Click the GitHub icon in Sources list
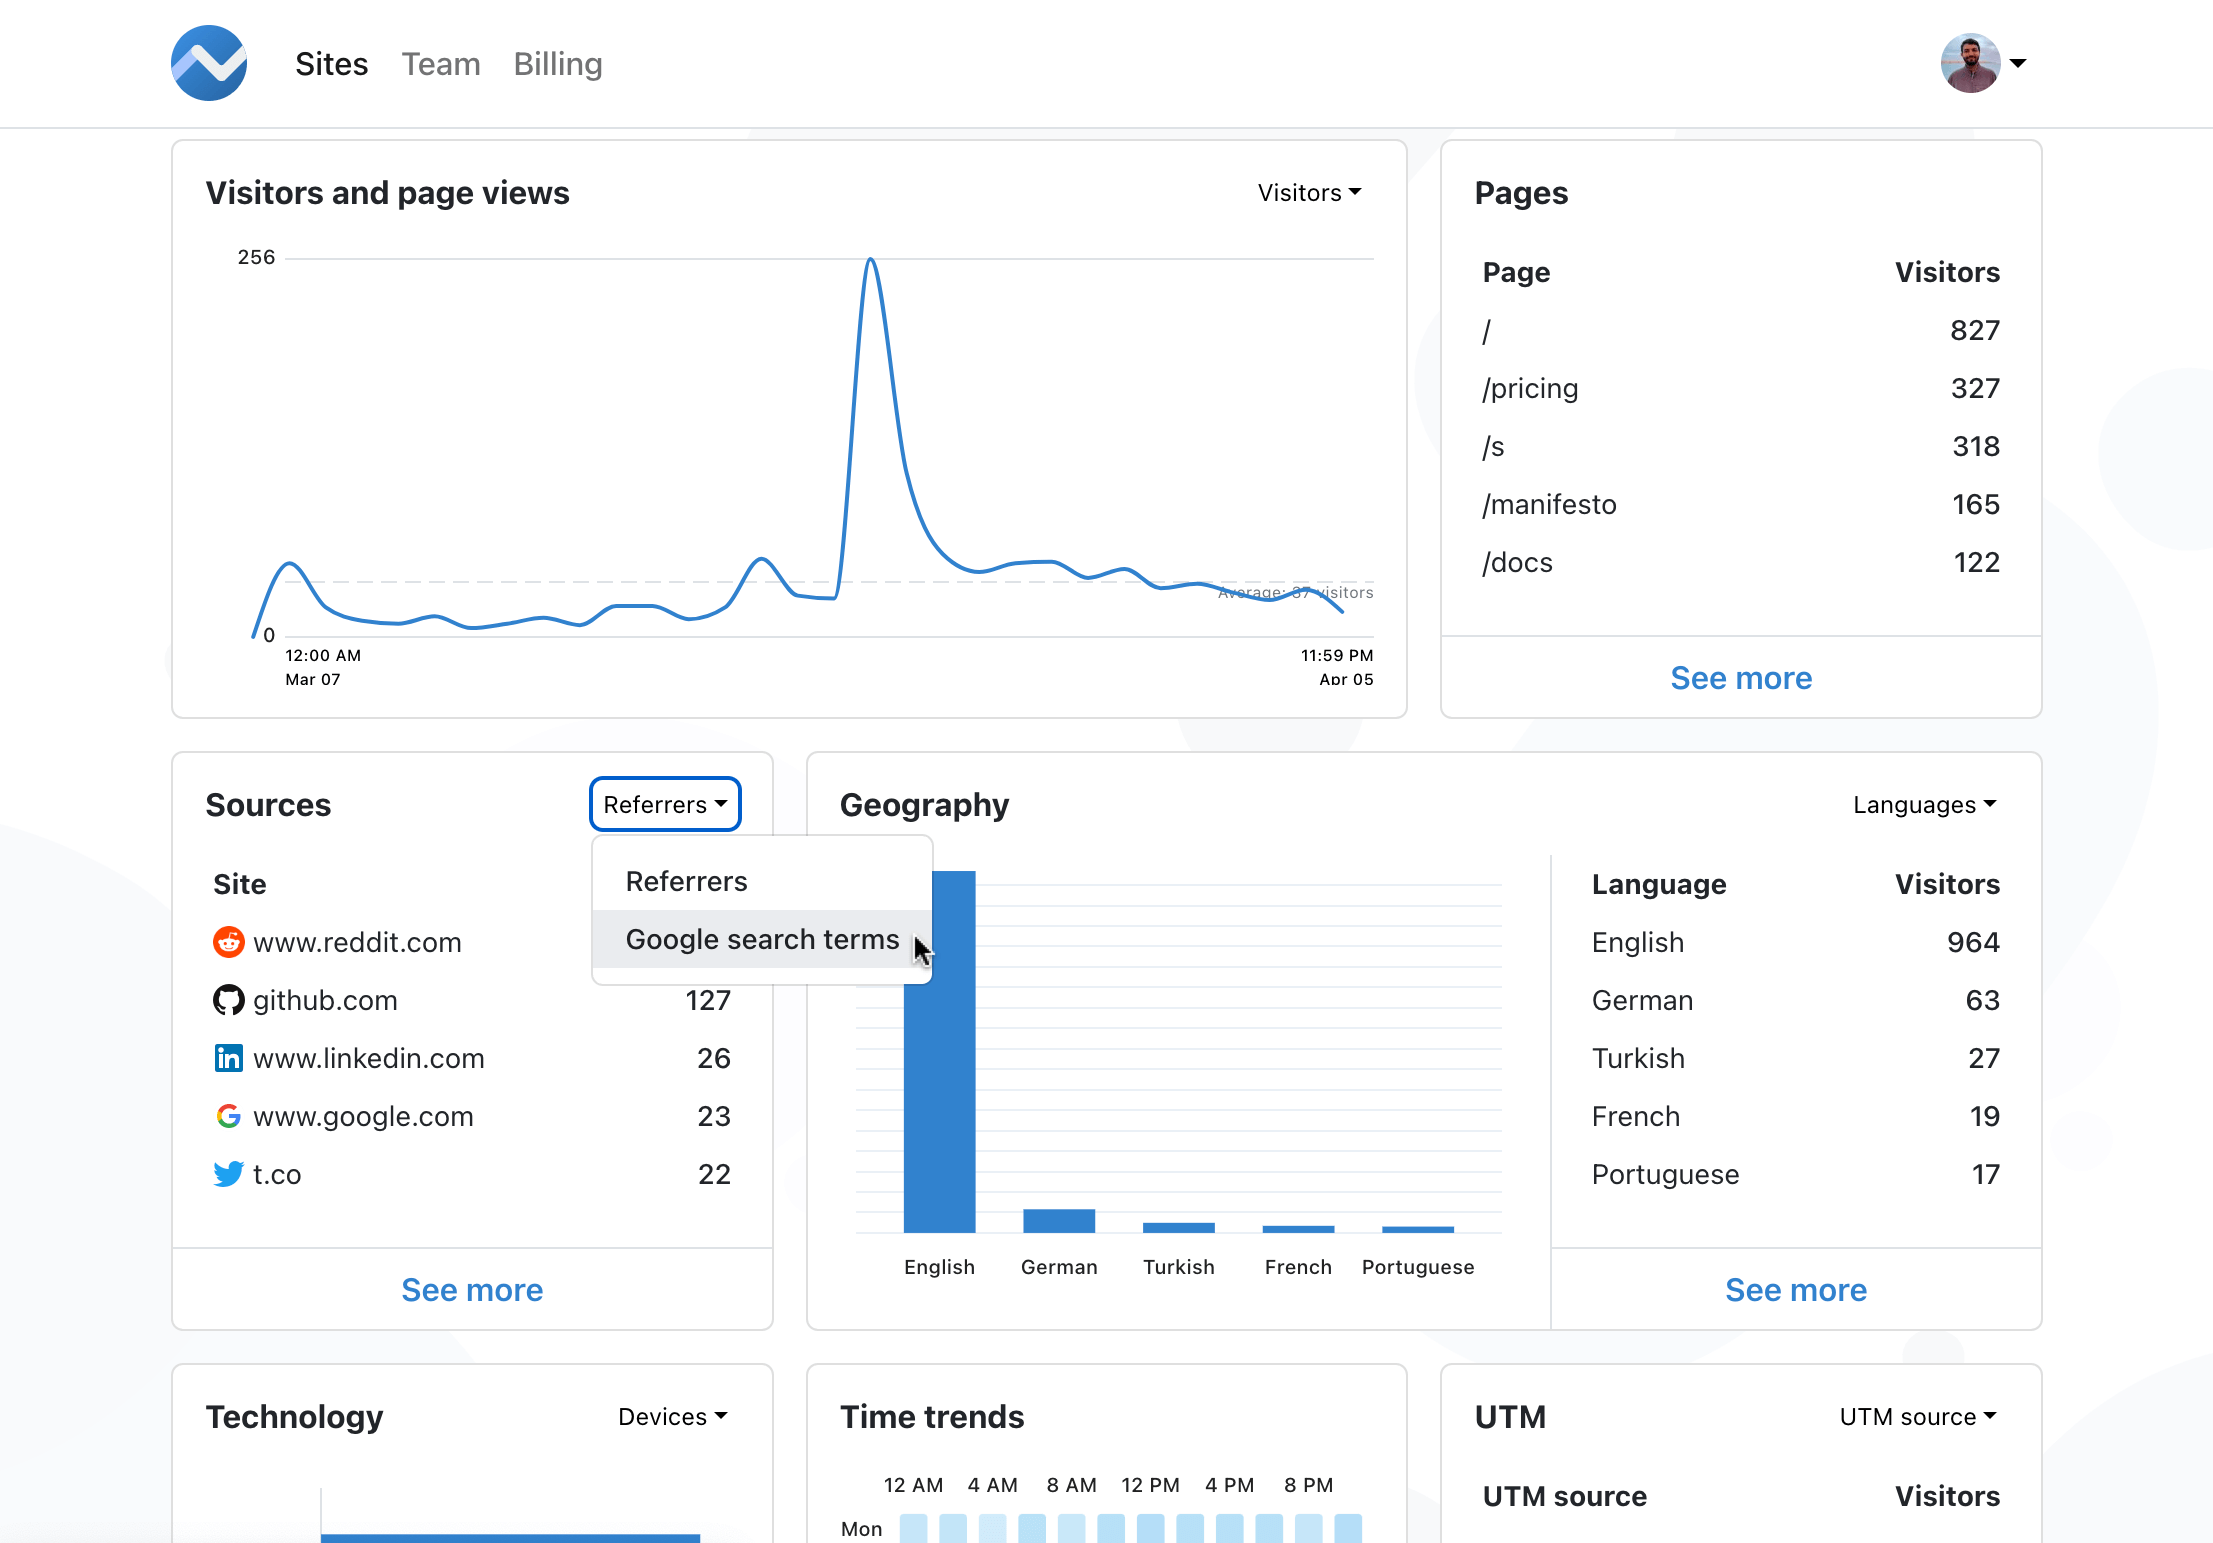Screen dimensions: 2213x1543 point(229,1000)
